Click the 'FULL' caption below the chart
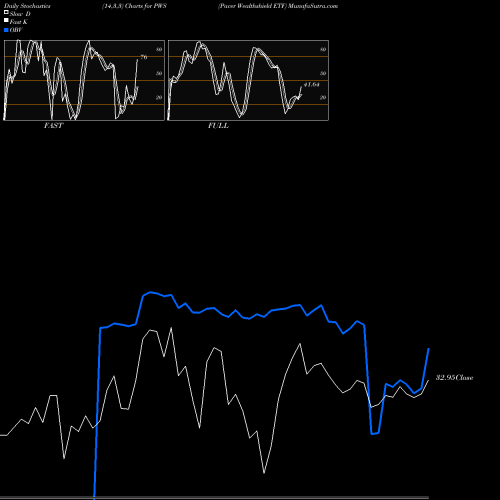 [218, 126]
